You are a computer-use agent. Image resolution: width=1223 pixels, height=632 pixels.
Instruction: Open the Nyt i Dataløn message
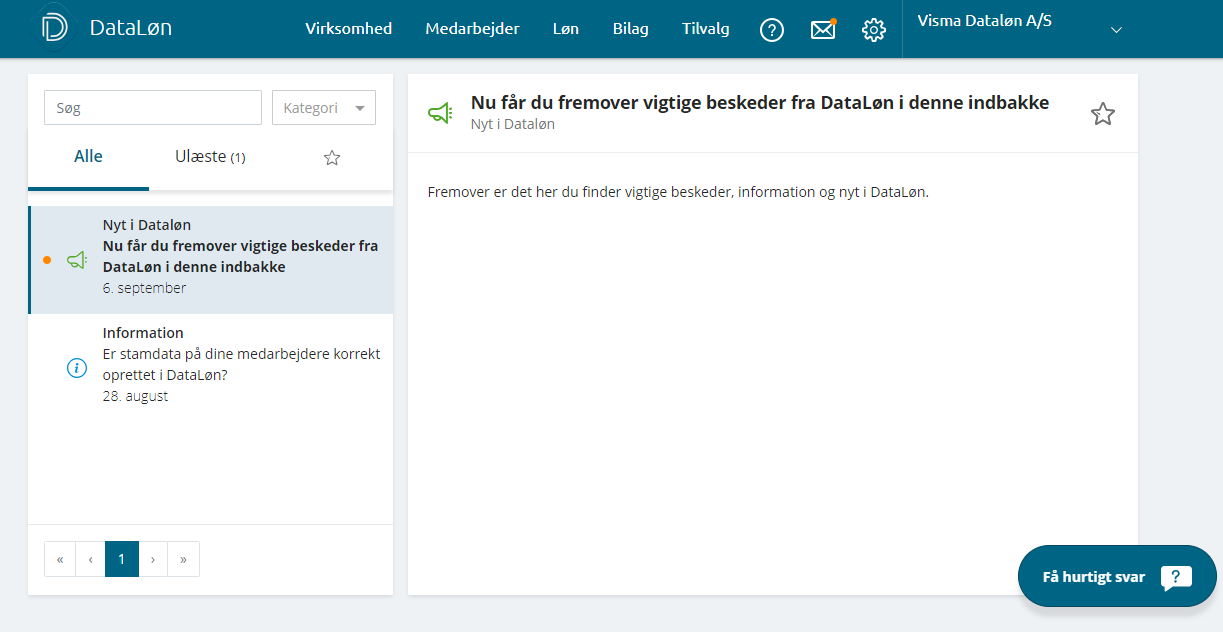(x=211, y=260)
